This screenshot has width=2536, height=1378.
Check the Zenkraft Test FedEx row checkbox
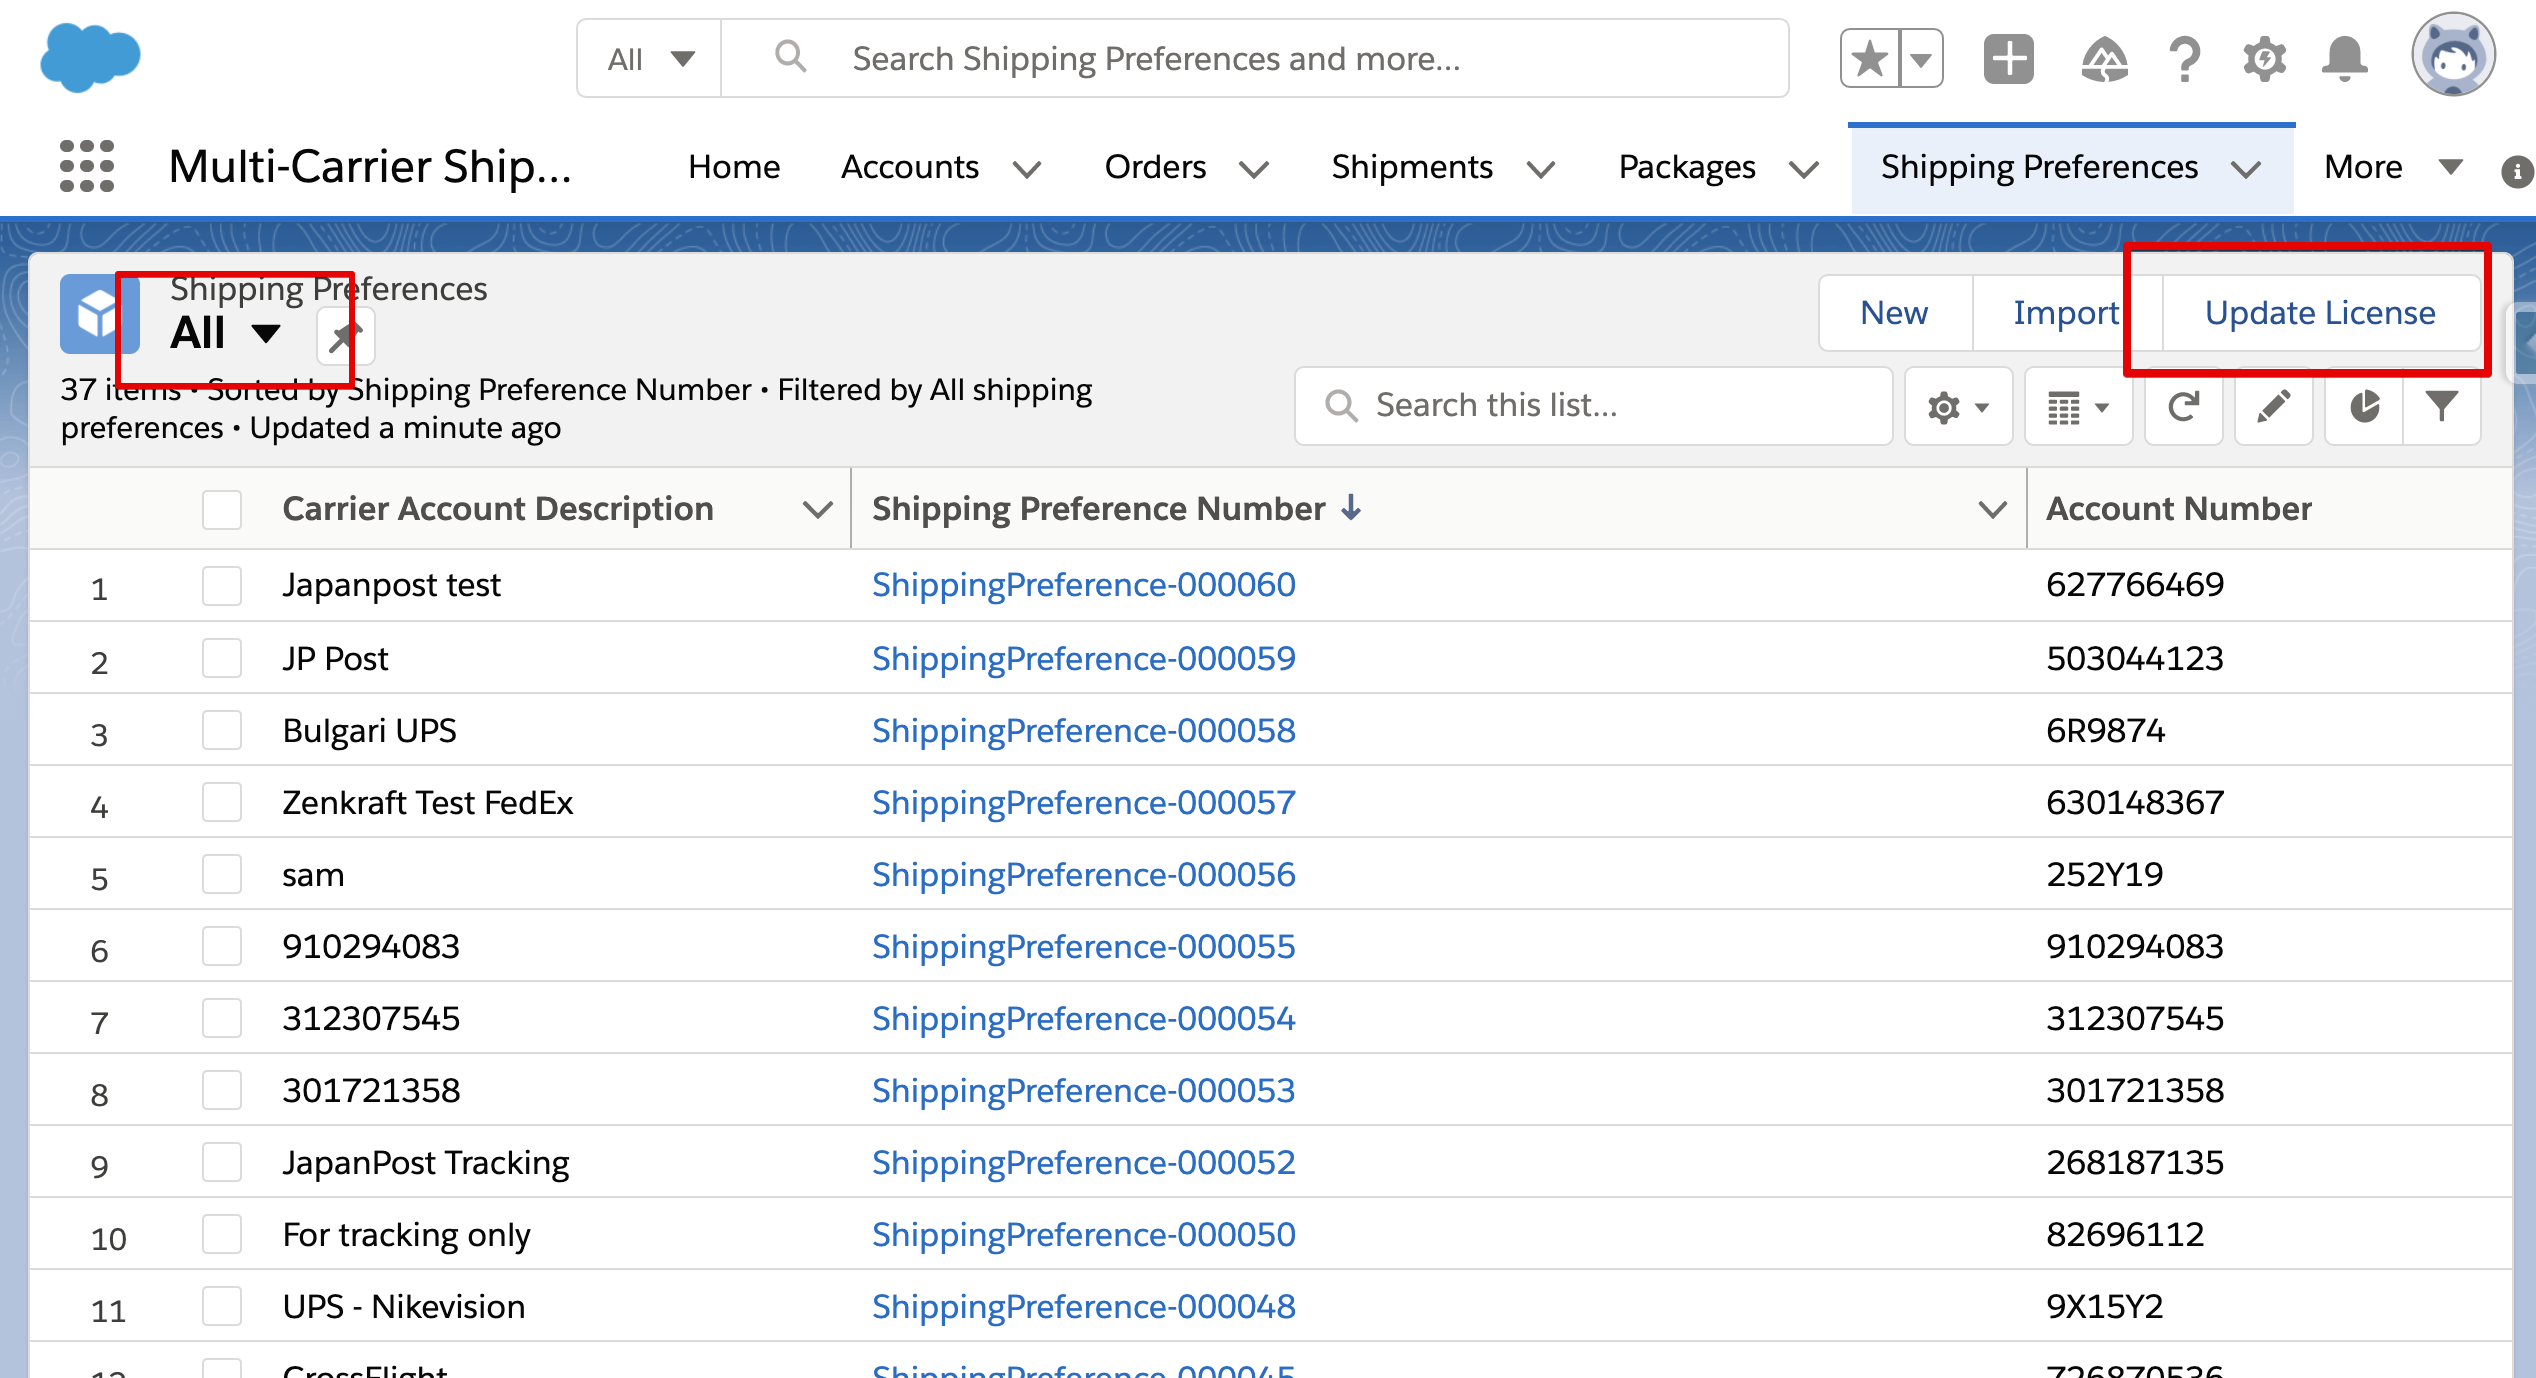221,802
